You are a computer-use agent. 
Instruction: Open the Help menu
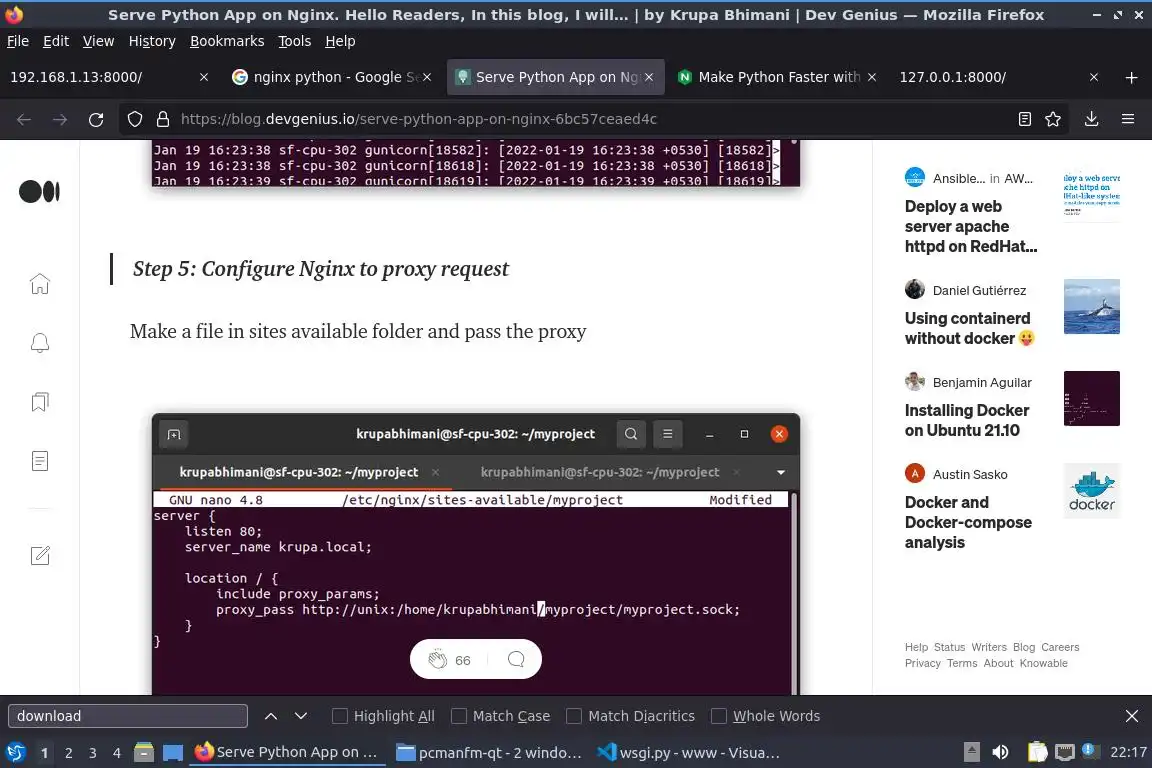click(340, 41)
